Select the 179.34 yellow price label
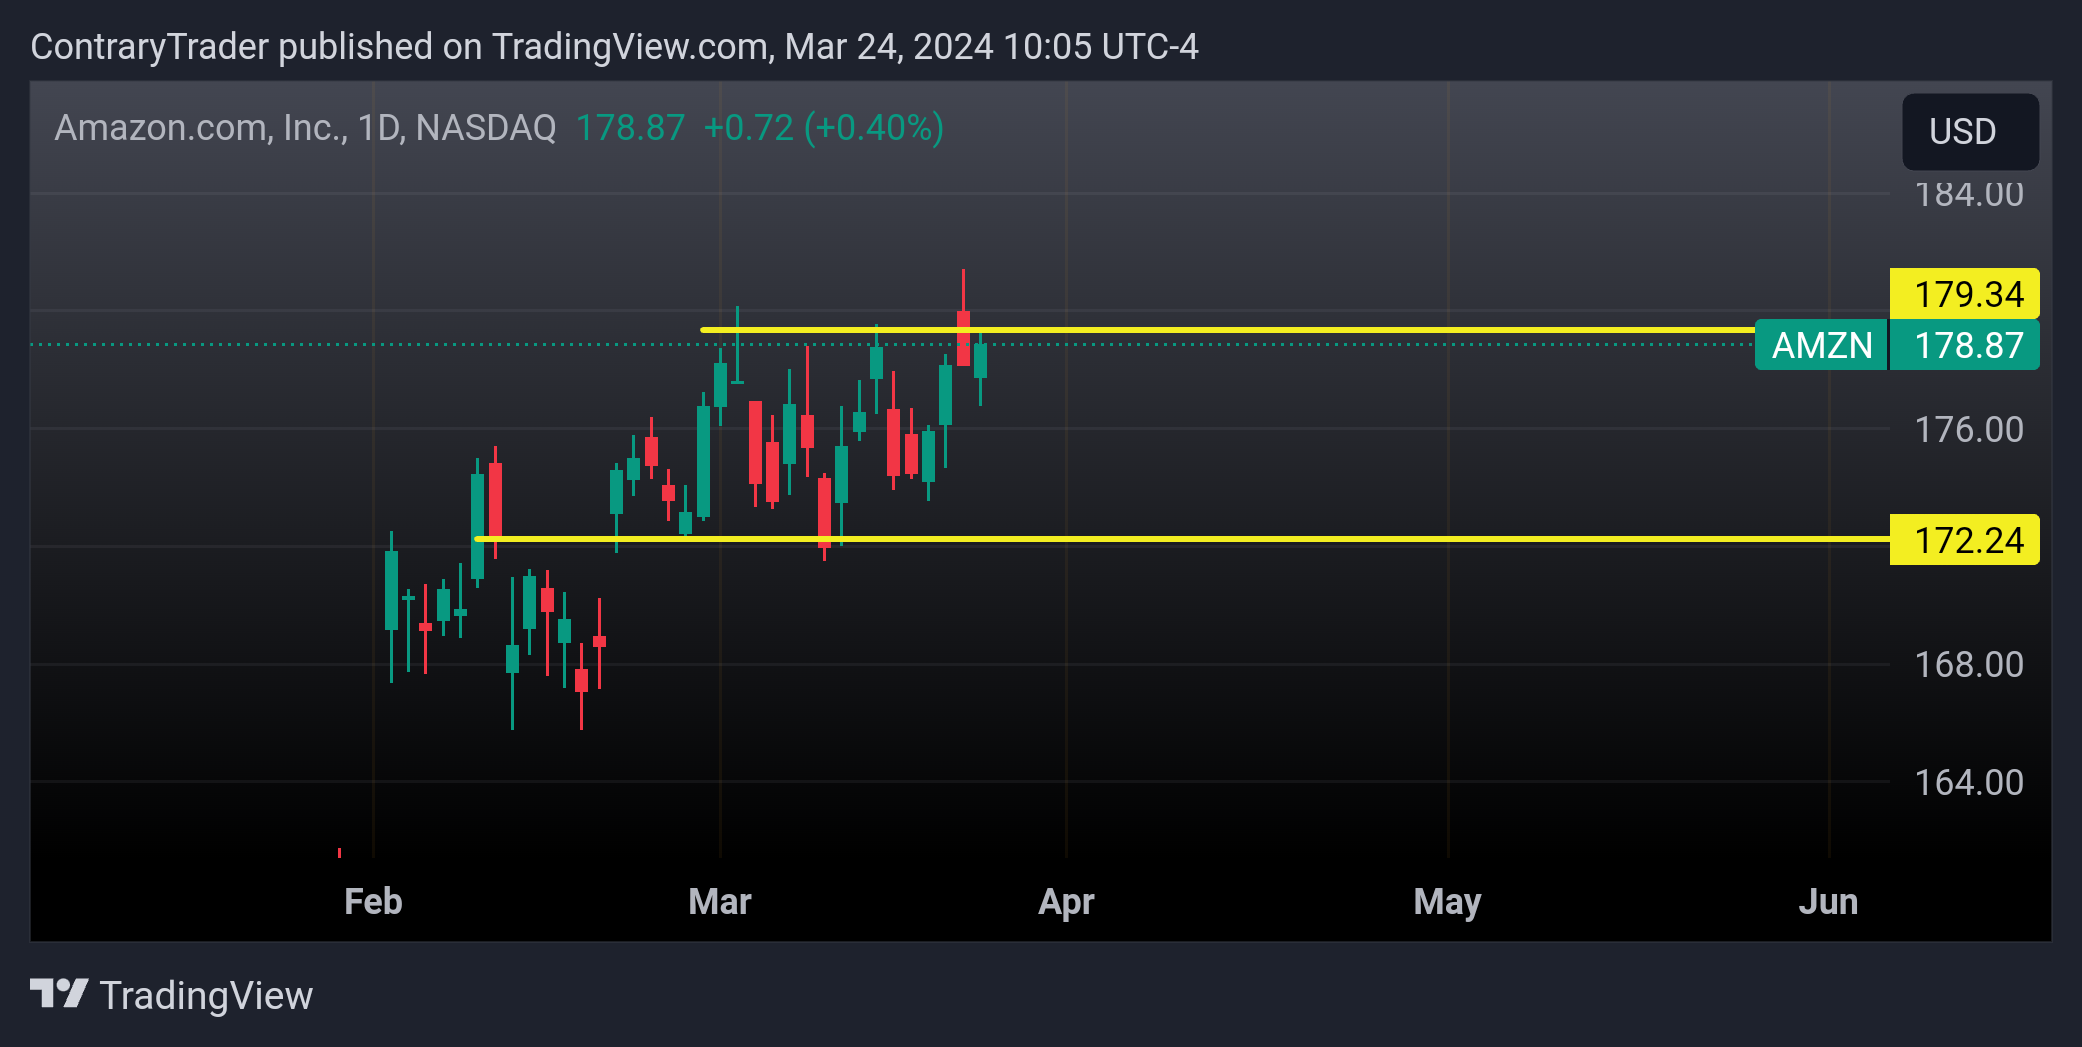2082x1047 pixels. pyautogui.click(x=1964, y=294)
